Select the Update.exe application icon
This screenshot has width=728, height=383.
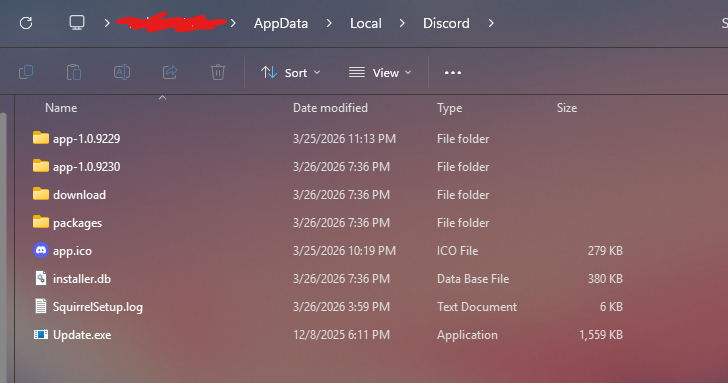coord(41,334)
